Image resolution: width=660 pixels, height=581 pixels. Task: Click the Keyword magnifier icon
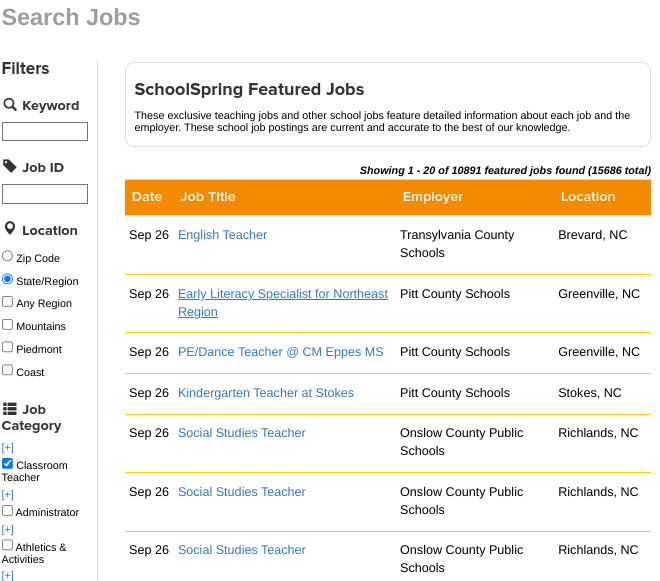point(10,105)
